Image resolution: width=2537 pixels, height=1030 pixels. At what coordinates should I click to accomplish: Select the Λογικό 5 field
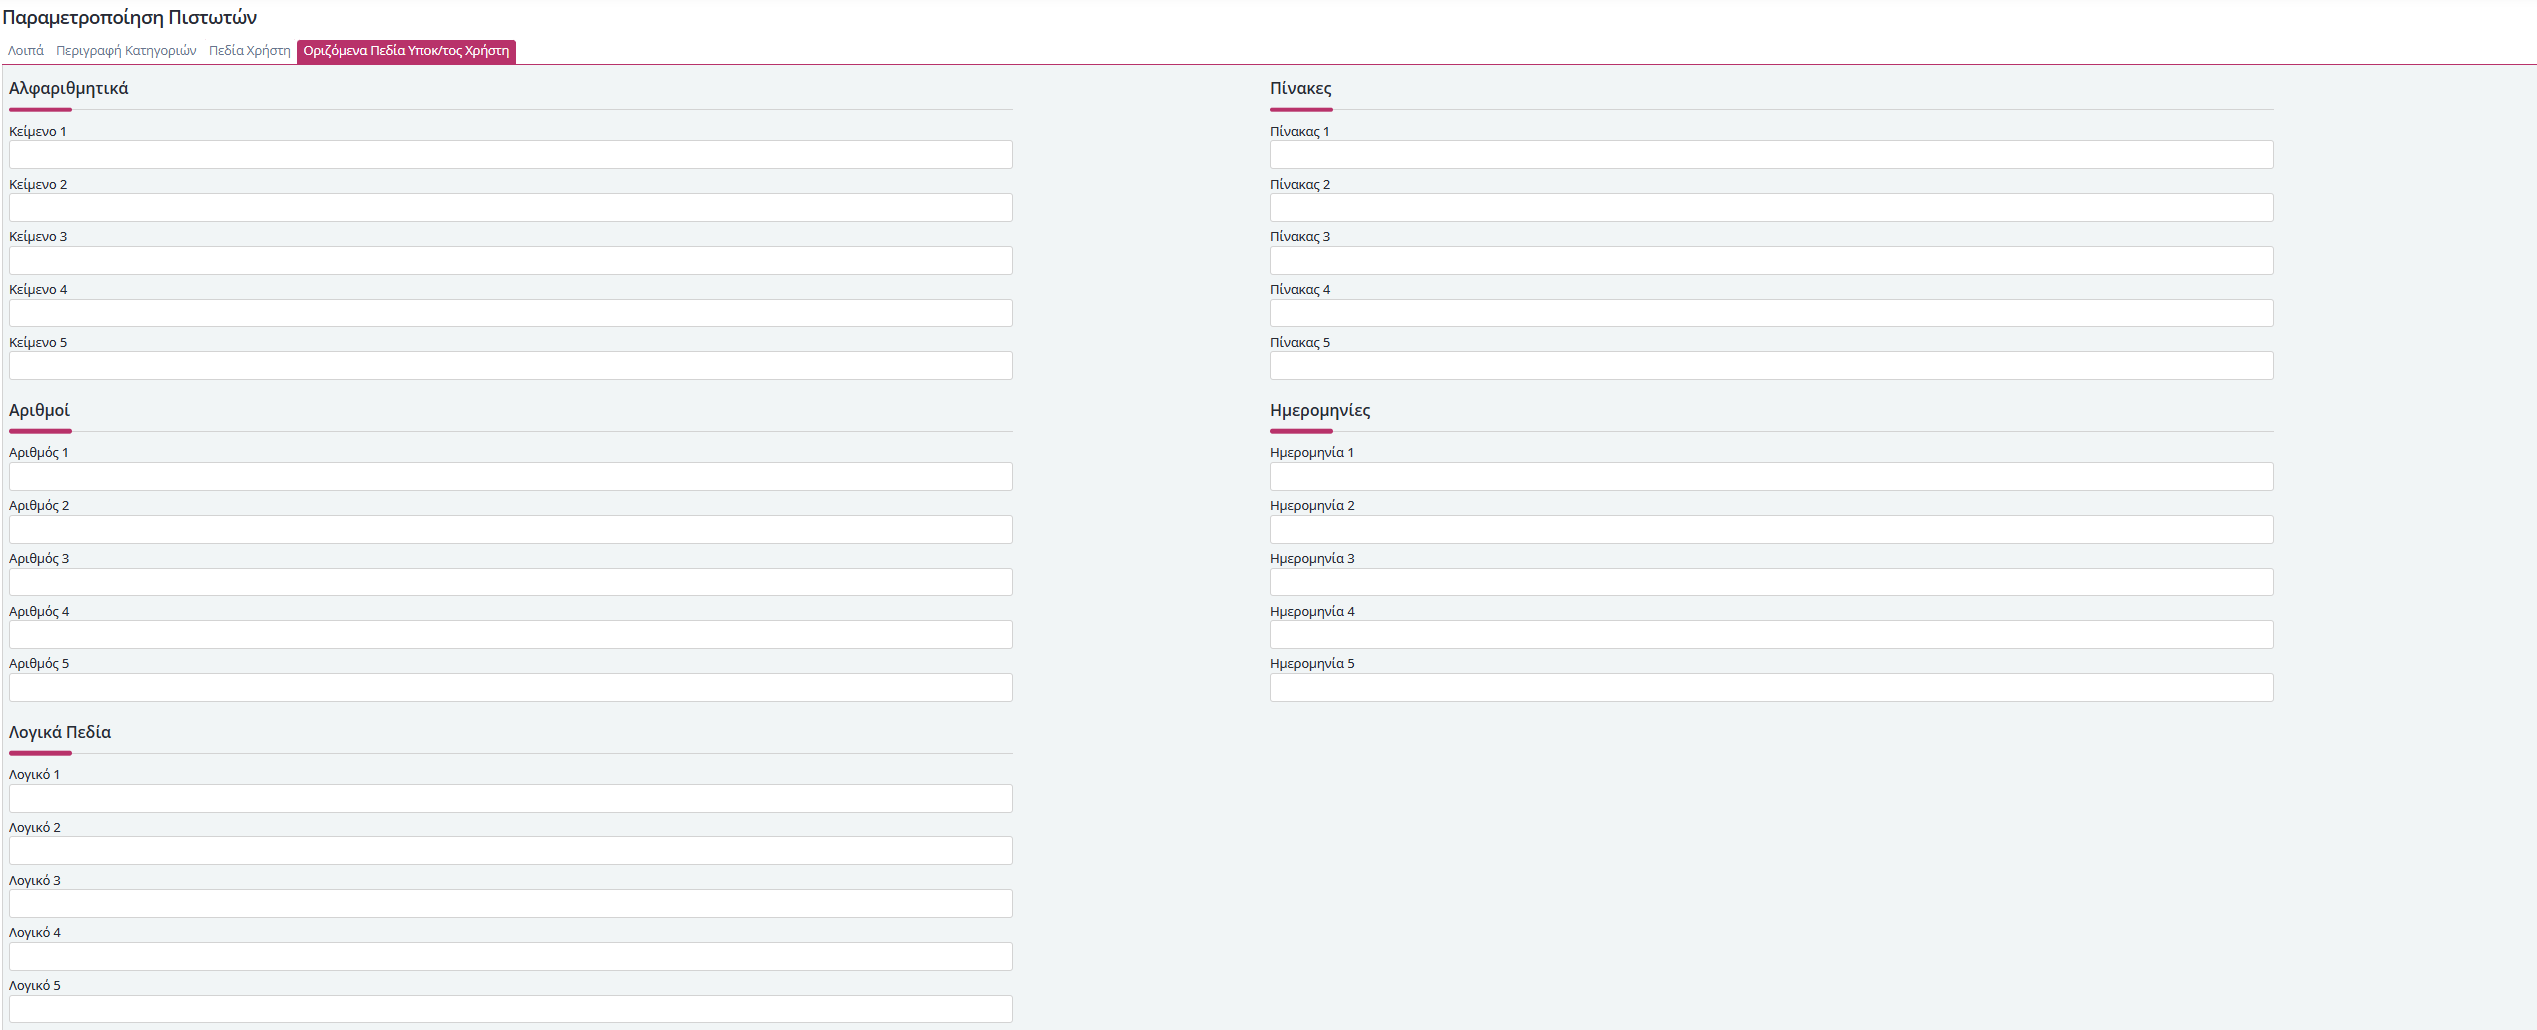511,1009
